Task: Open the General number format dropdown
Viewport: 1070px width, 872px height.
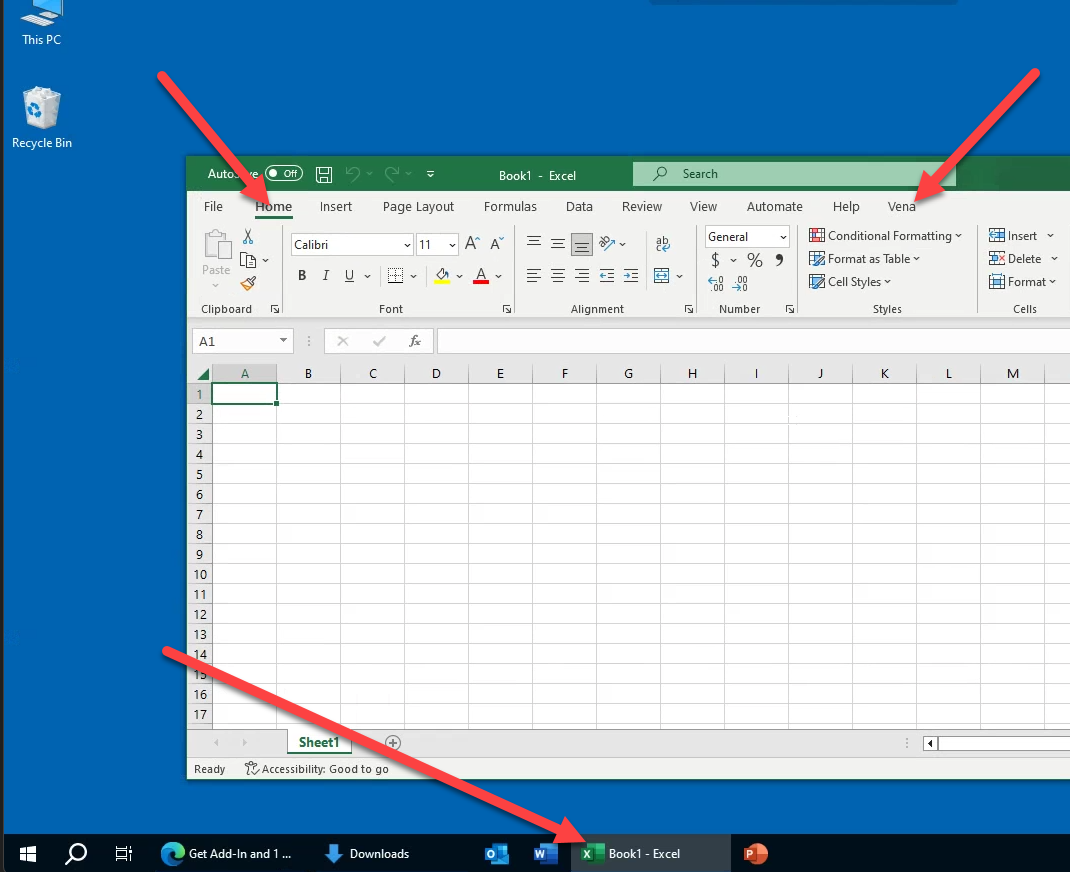Action: click(x=783, y=237)
